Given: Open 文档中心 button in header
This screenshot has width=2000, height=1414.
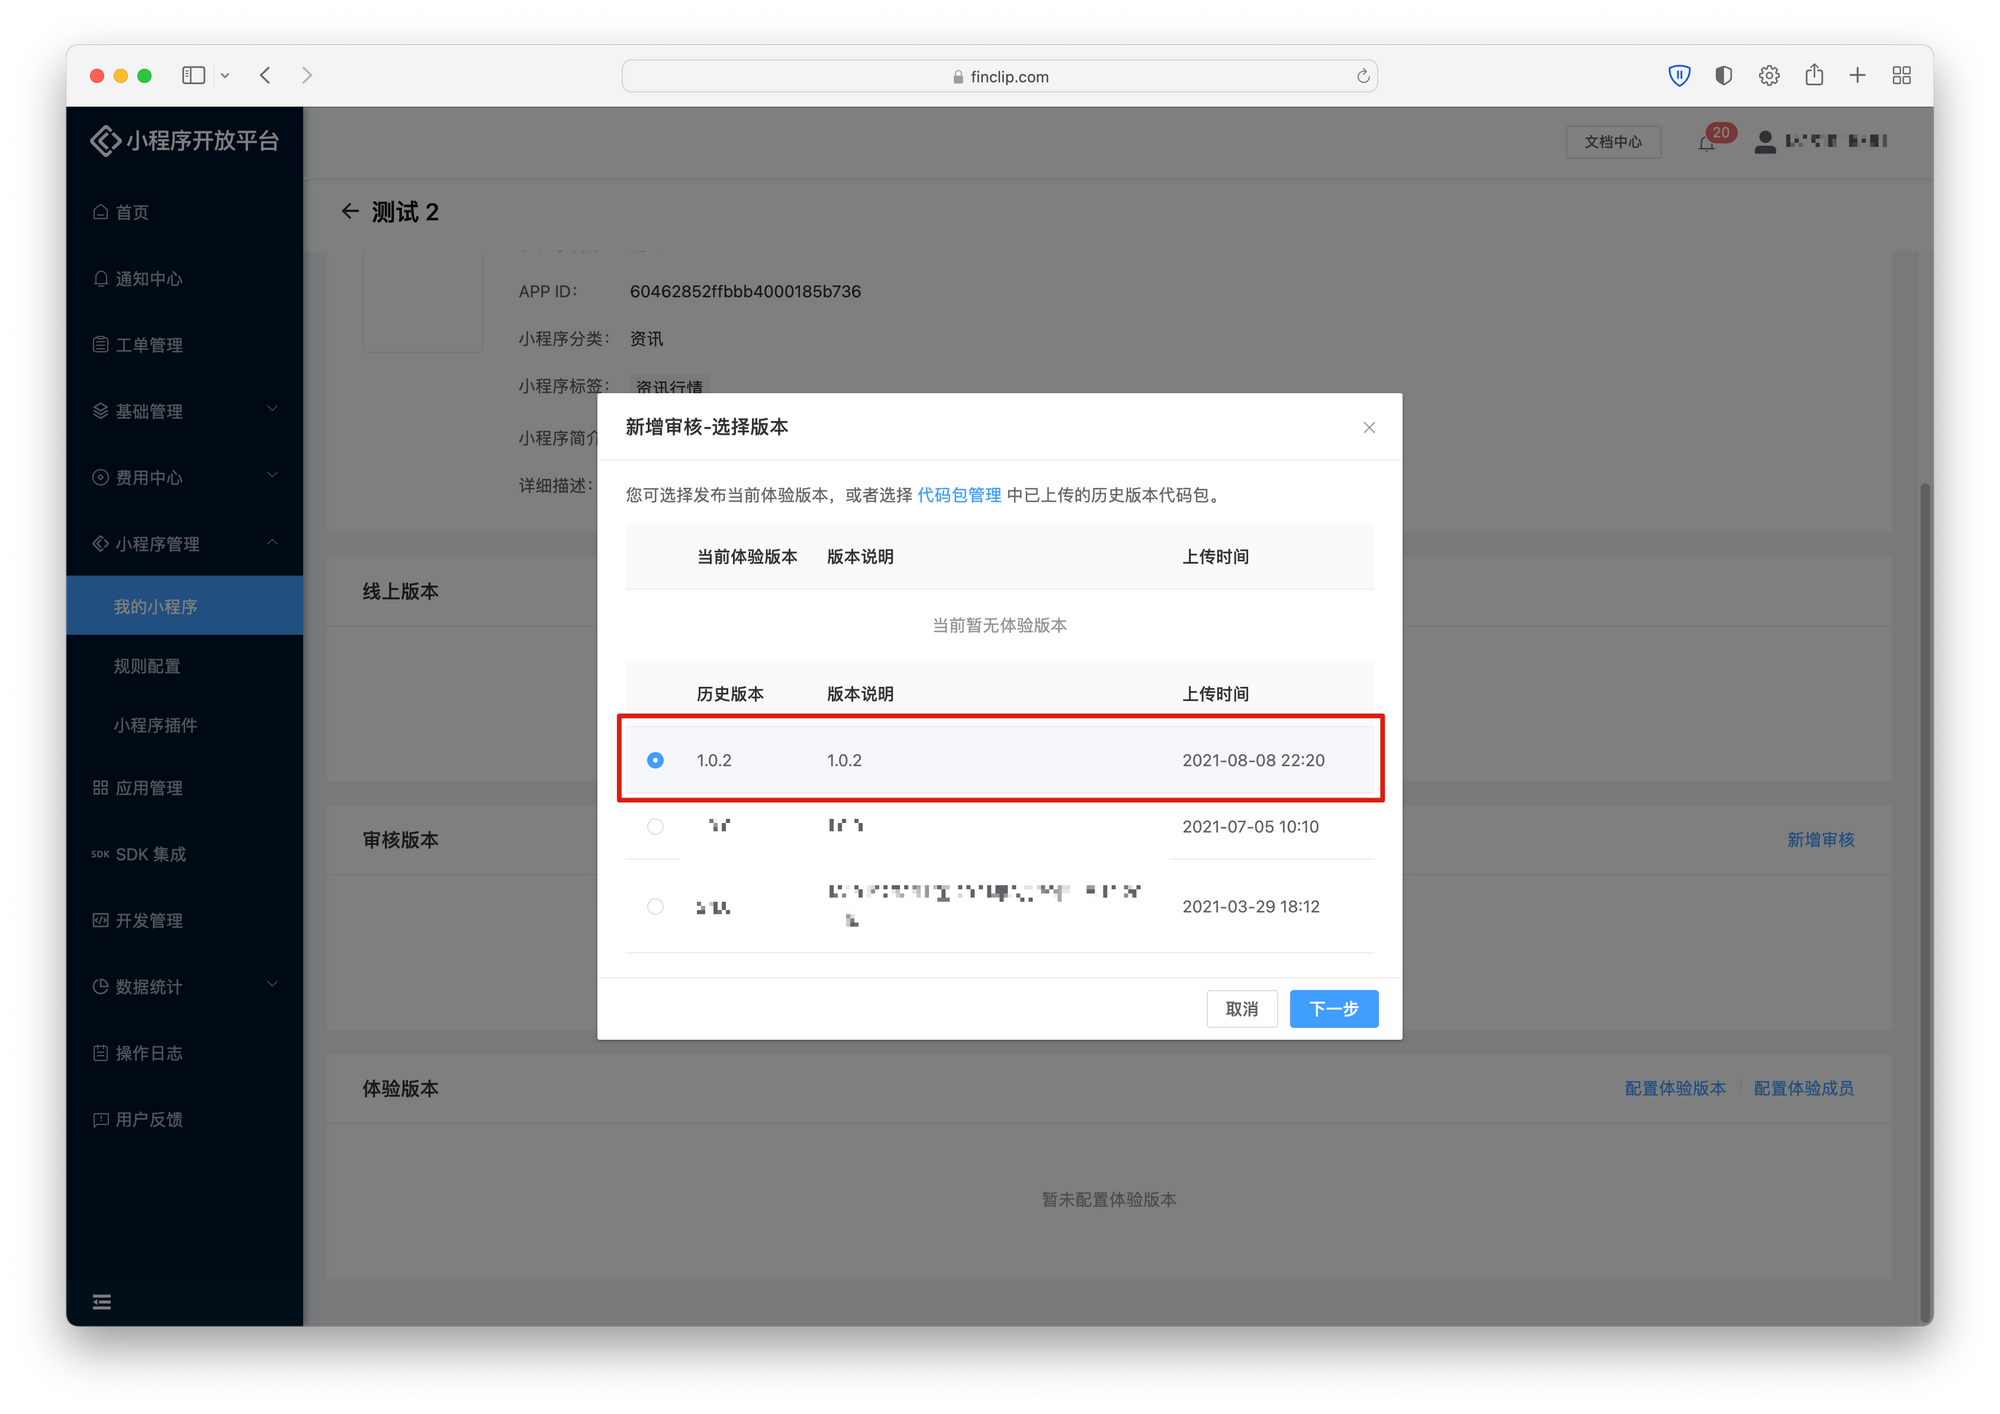Looking at the screenshot, I should [x=1613, y=142].
